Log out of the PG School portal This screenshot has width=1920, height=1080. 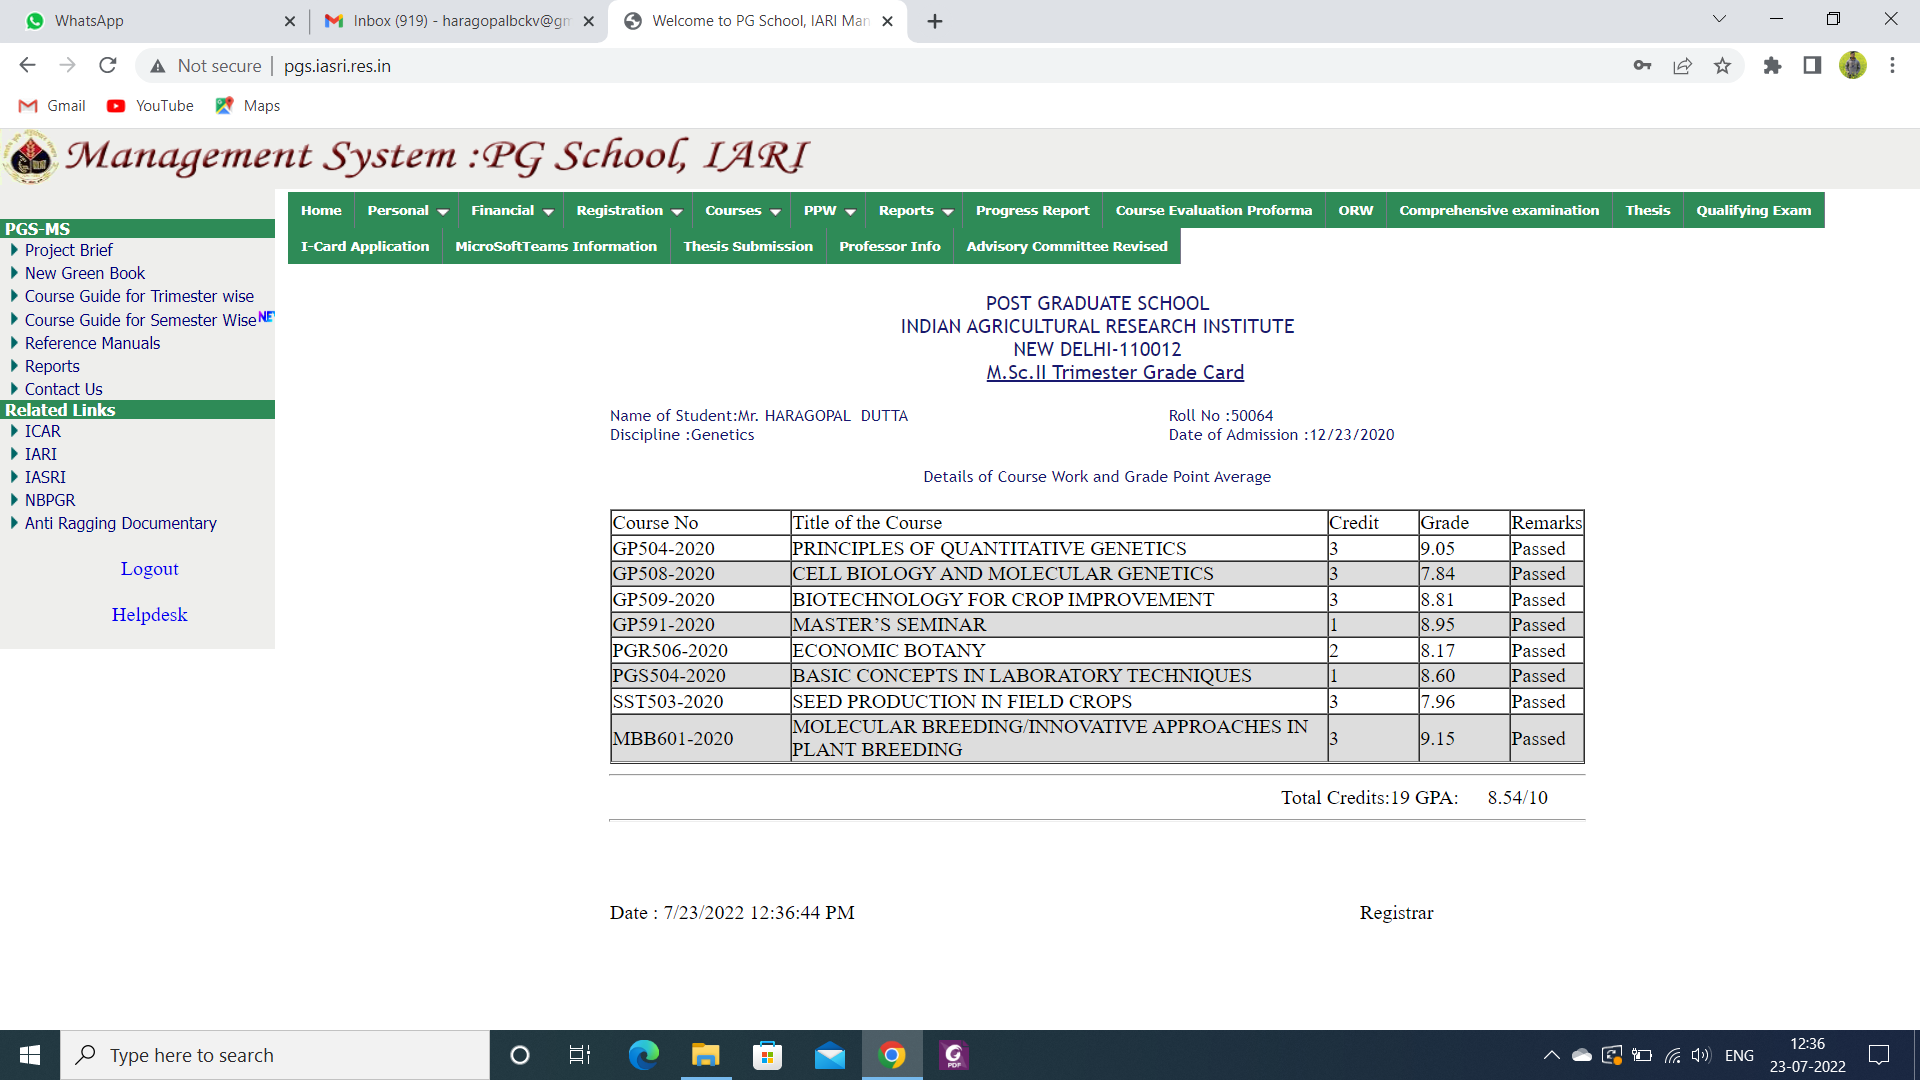pyautogui.click(x=150, y=569)
